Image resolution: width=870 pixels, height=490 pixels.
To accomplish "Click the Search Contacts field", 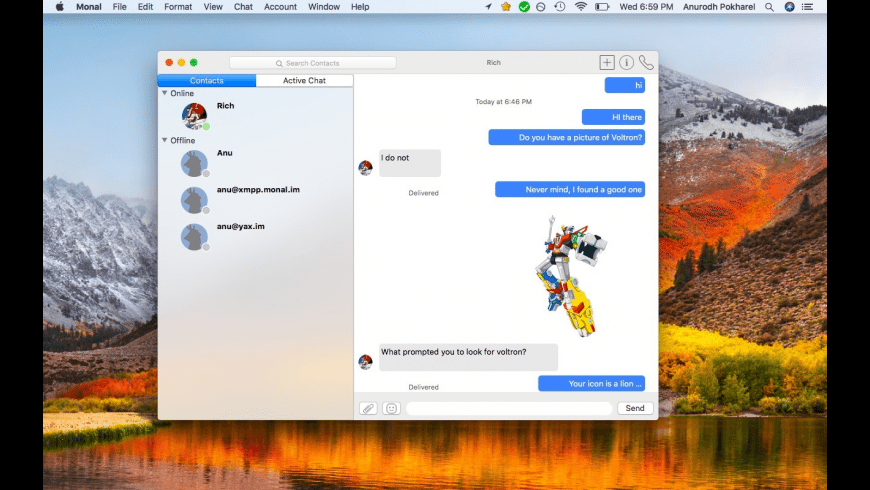I will (312, 63).
